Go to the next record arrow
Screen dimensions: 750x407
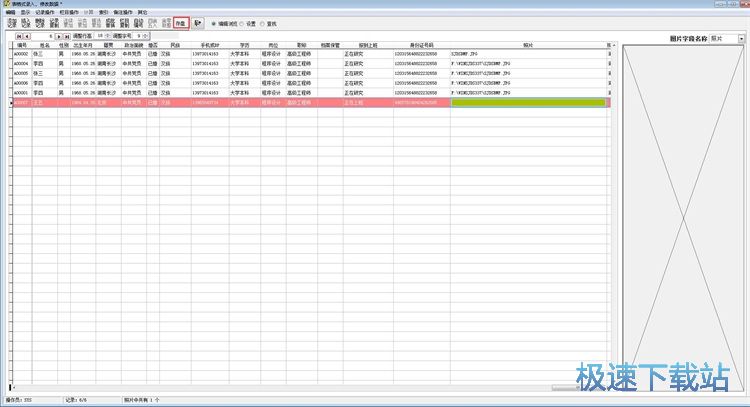58,36
